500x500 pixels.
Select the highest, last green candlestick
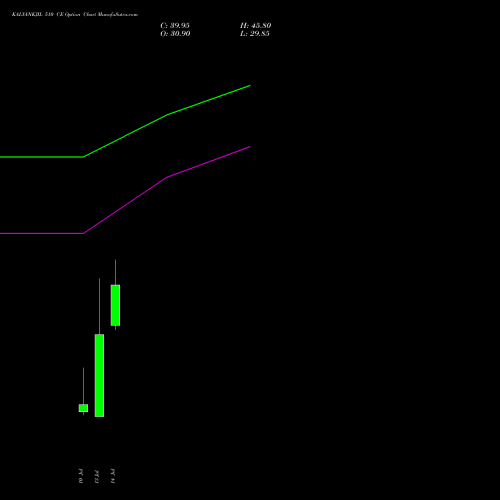[115, 305]
